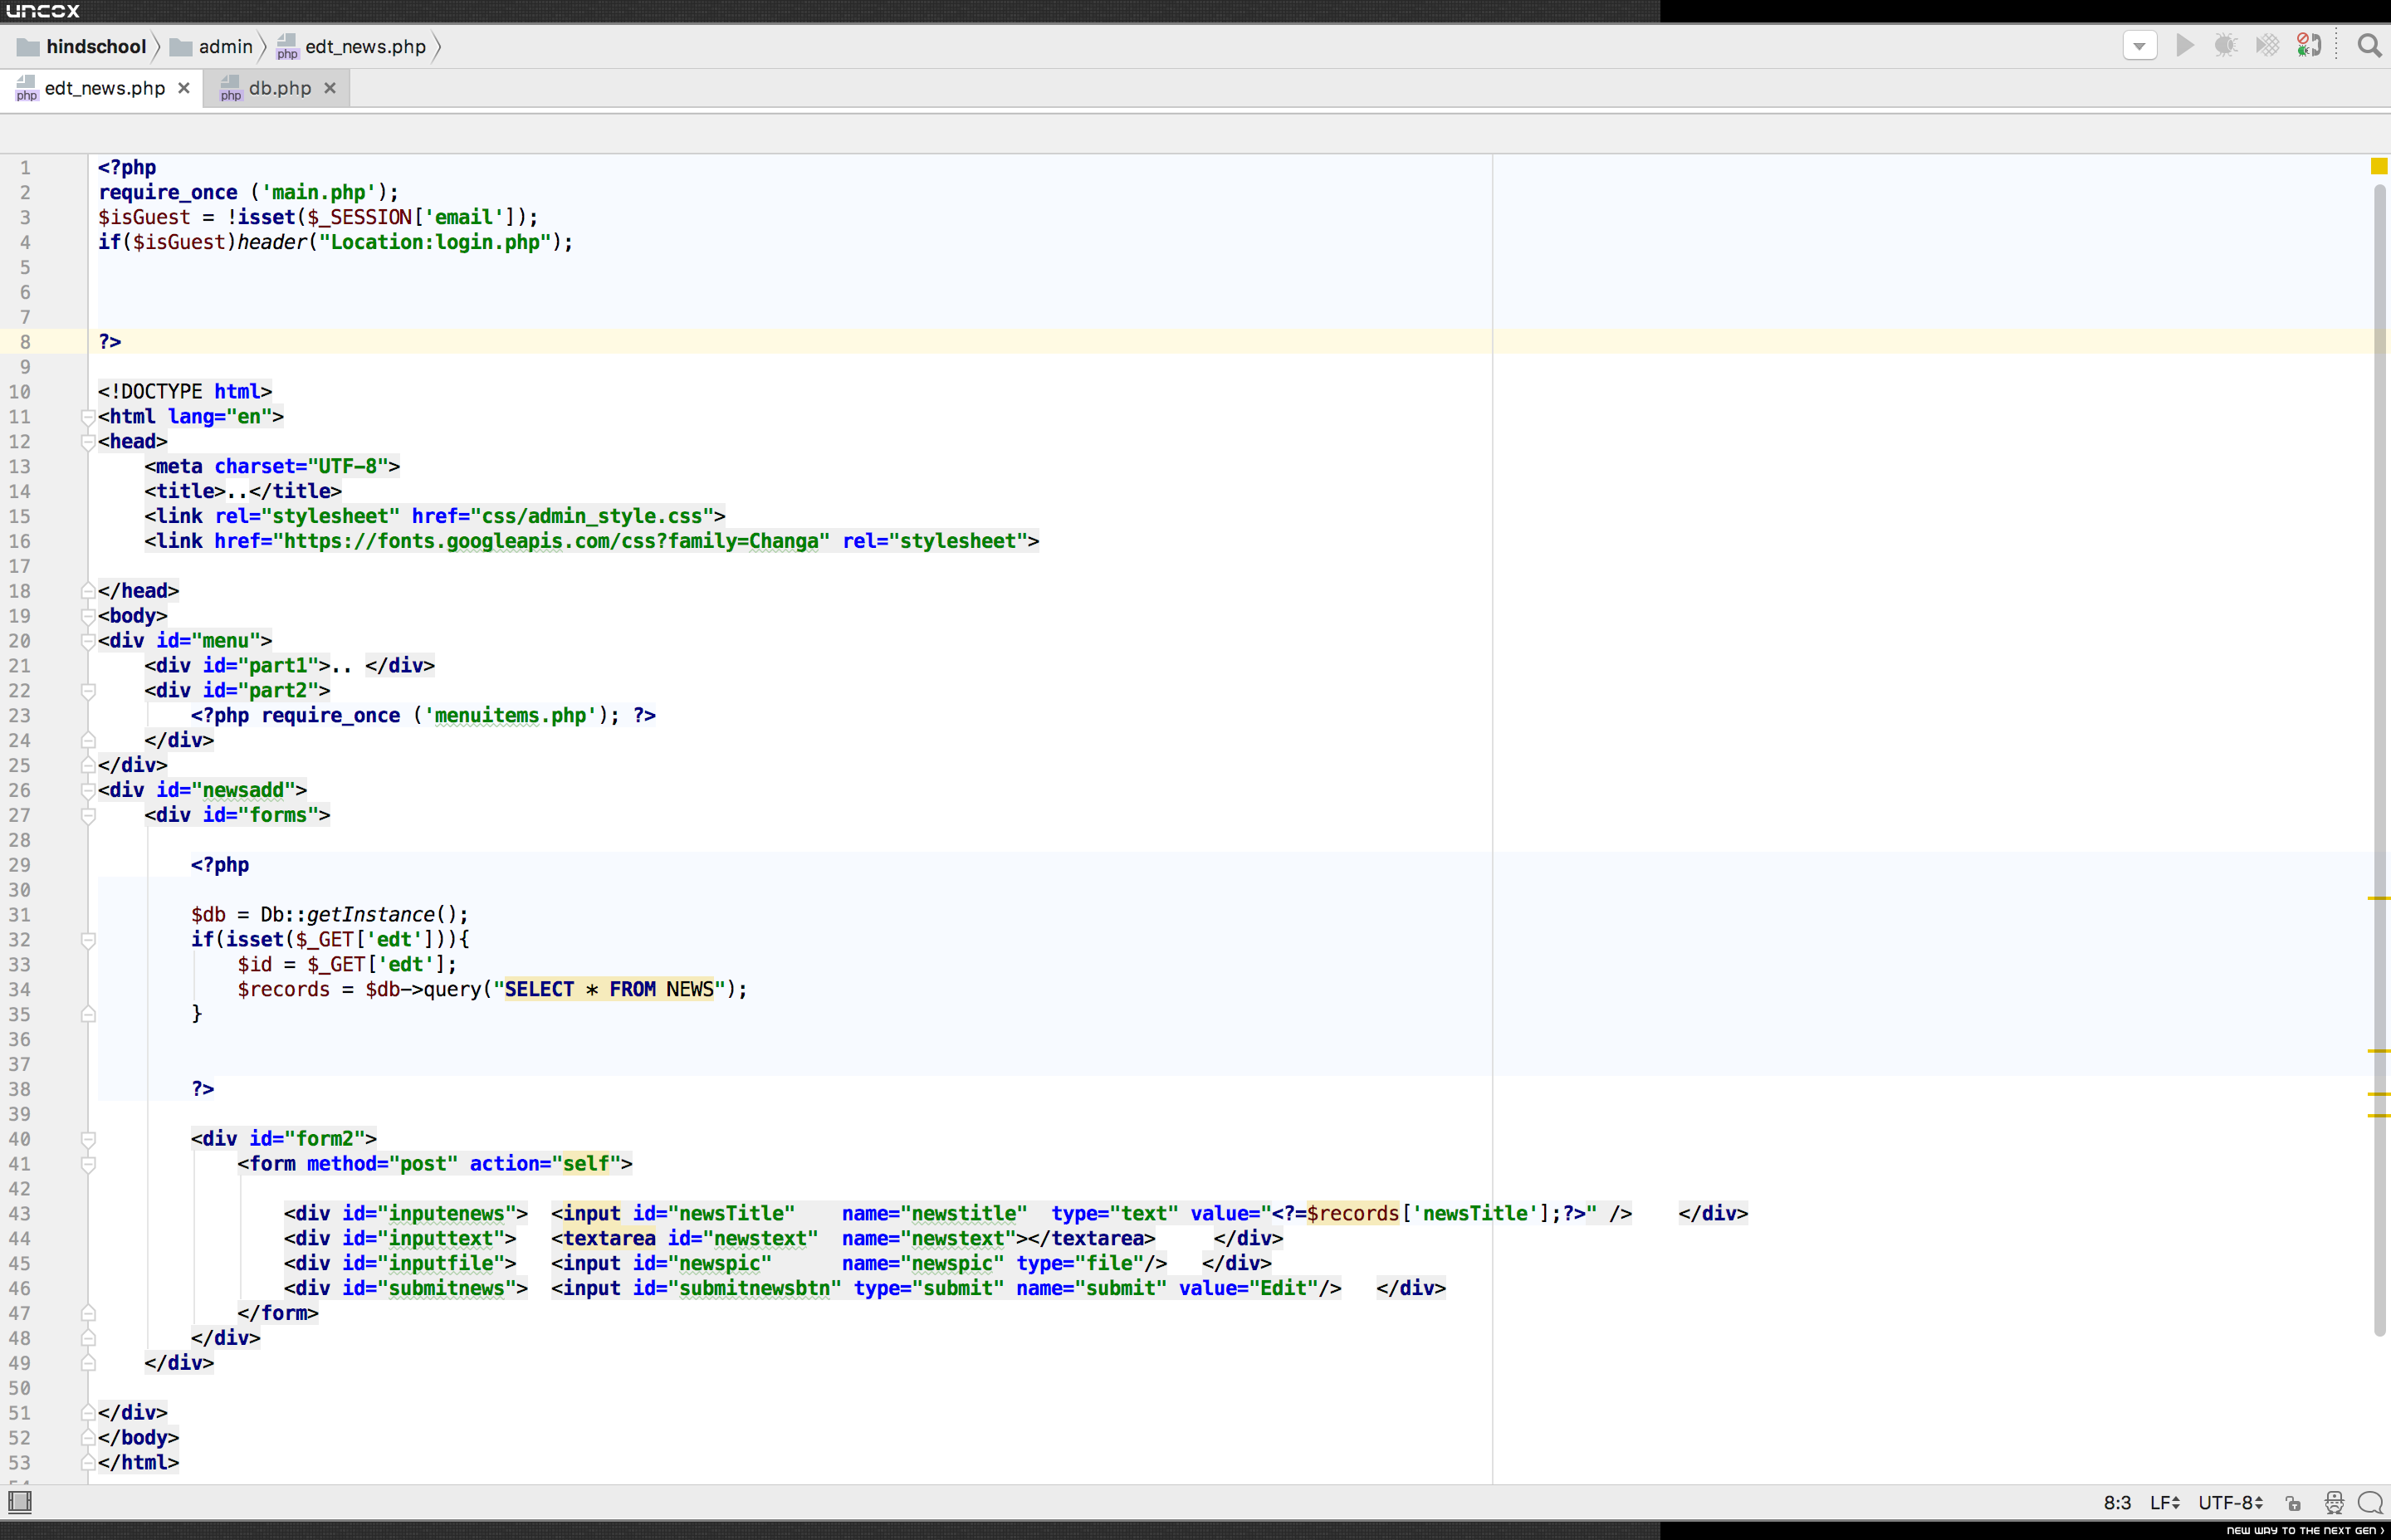Click the highlighted $records on line 43
2391x1540 pixels.
tap(1353, 1213)
